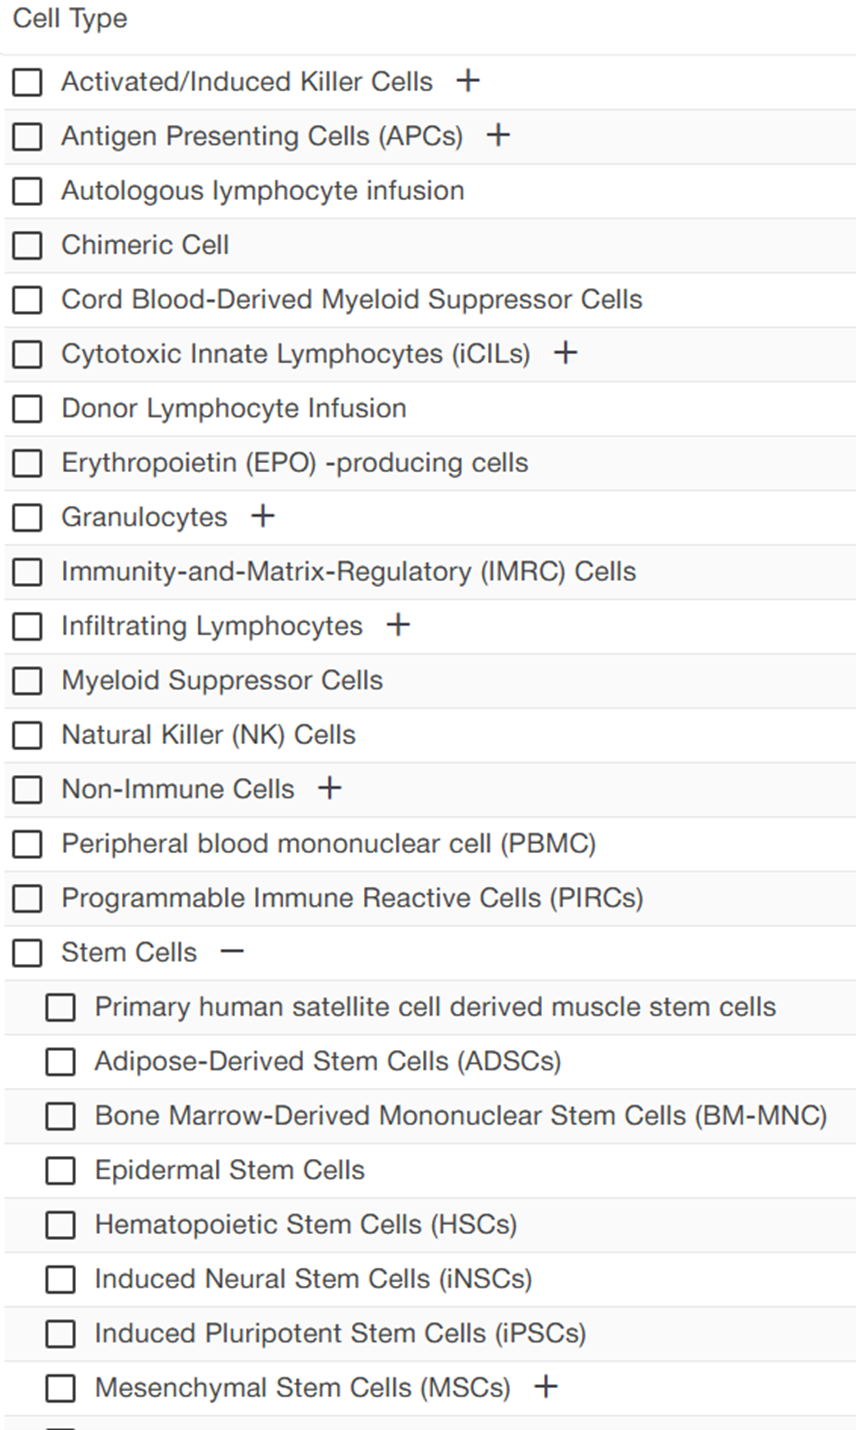
Task: Click the Donor Lymphocyte Infusion label
Action: click(x=234, y=408)
